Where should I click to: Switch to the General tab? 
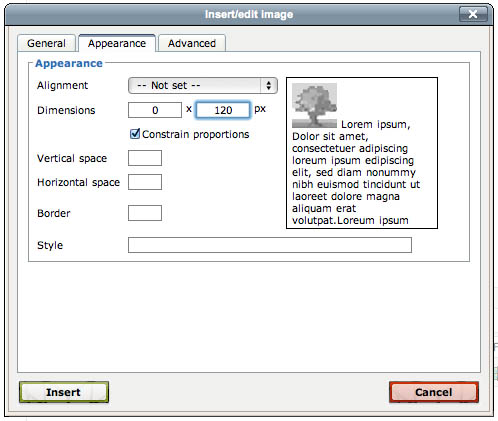46,43
